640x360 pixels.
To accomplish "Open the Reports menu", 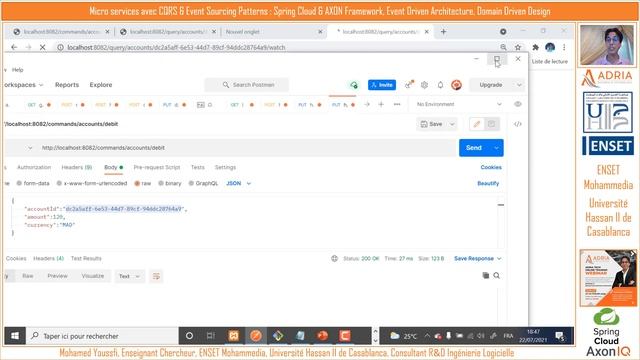I will [x=67, y=85].
